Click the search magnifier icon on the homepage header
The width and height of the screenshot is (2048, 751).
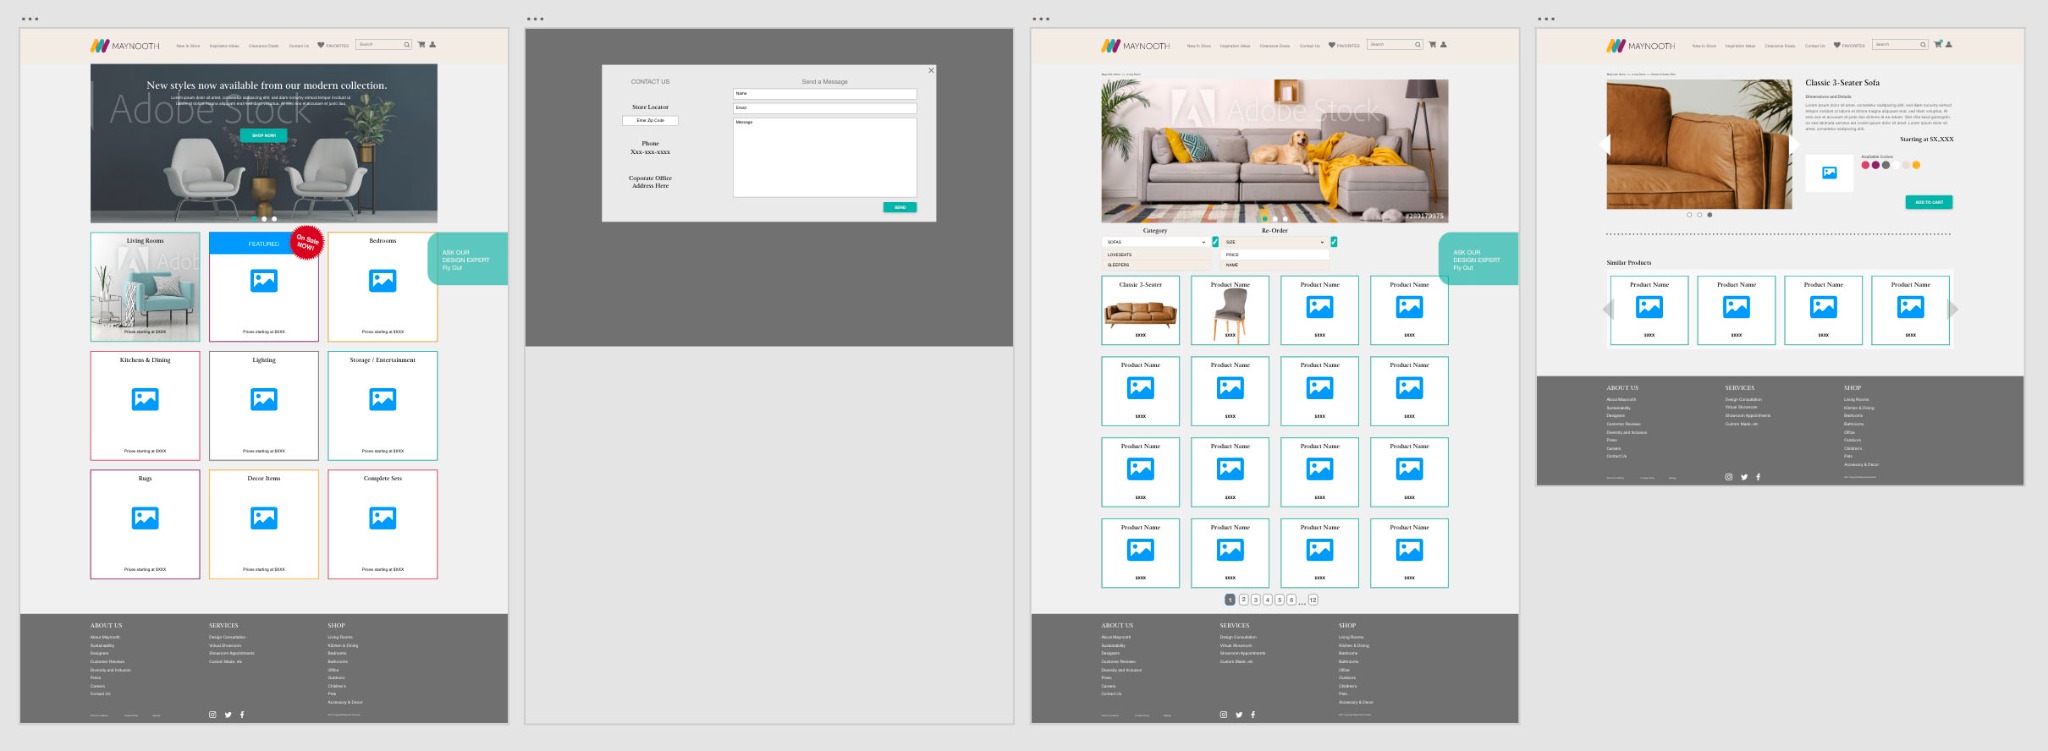point(406,45)
